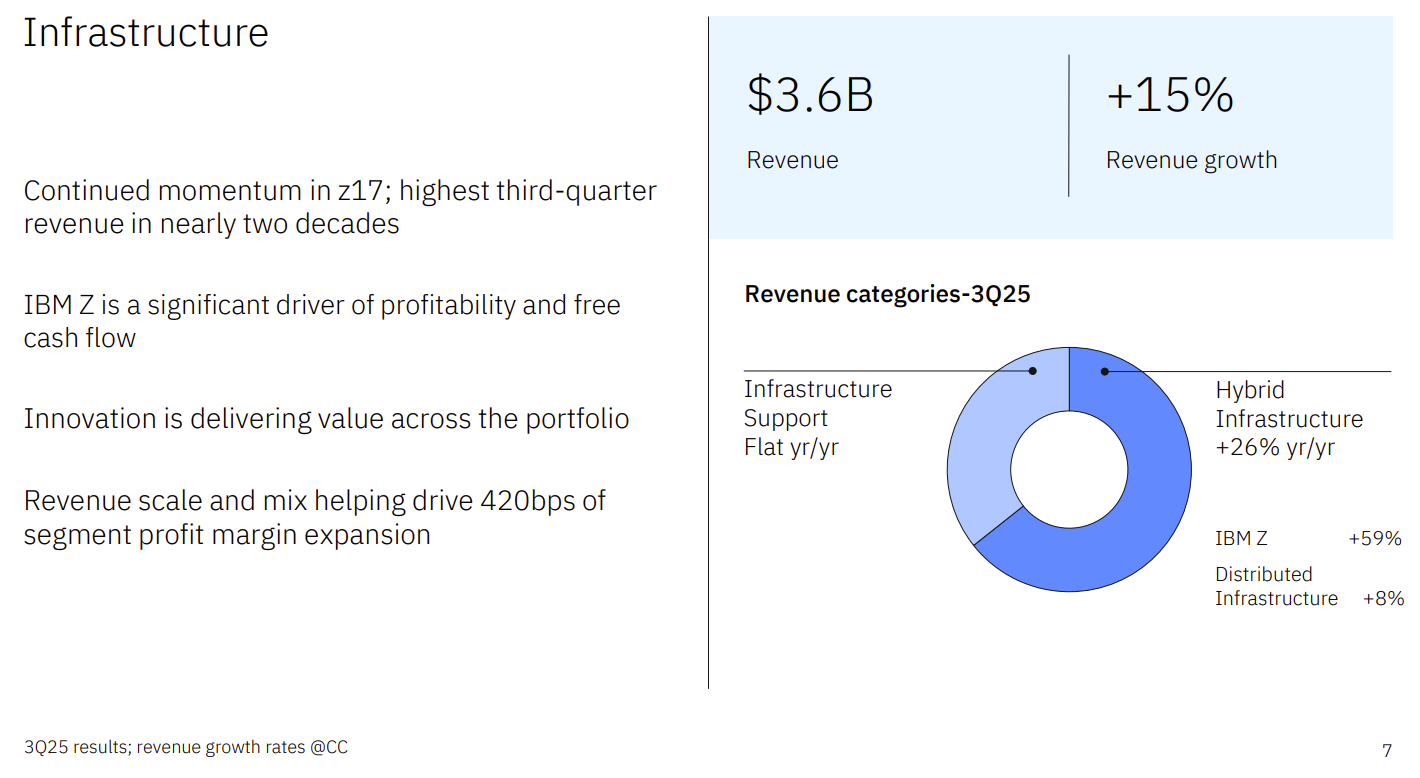Select the white center of the donut chart

tap(1069, 469)
